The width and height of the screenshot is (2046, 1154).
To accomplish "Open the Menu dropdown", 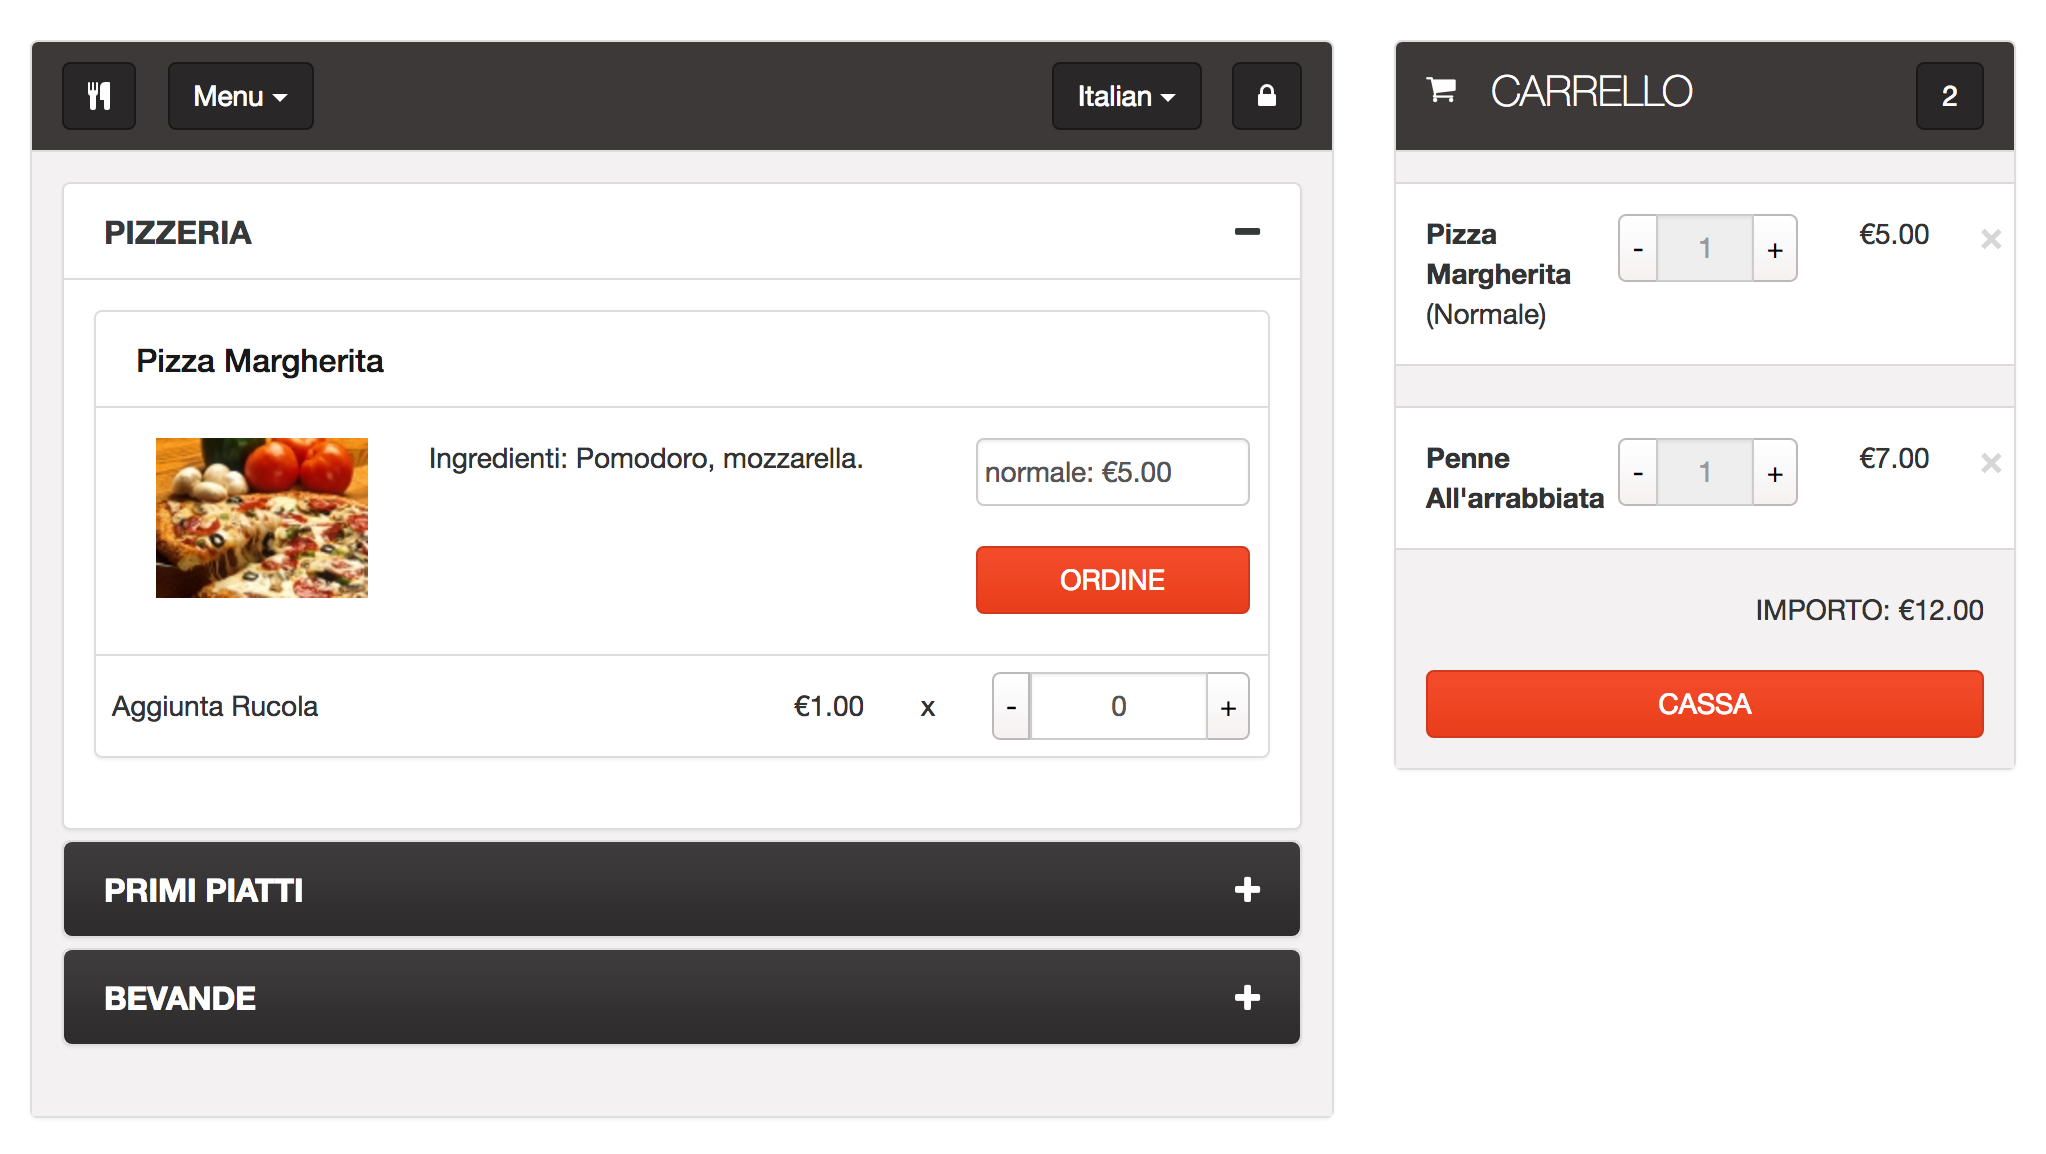I will point(240,96).
